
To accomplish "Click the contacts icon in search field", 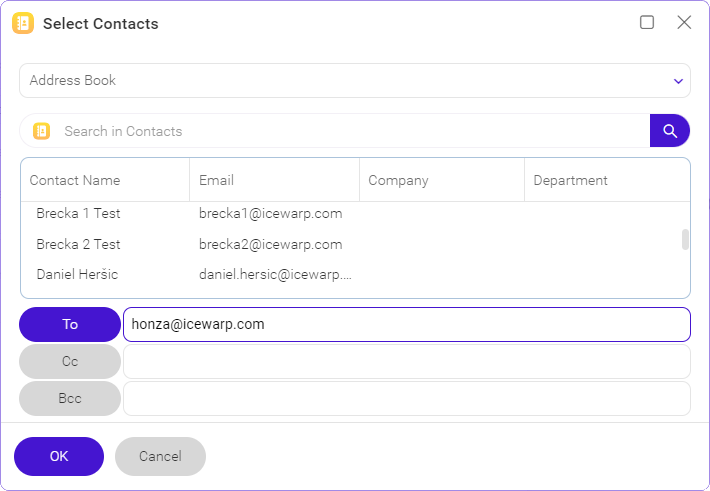I will click(x=41, y=131).
